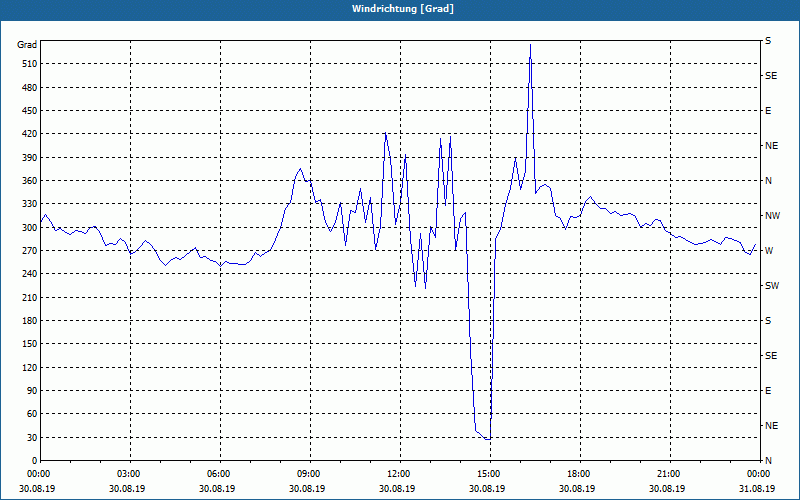Image resolution: width=800 pixels, height=500 pixels.
Task: Pick the 90 y-axis value
Action: coord(32,391)
